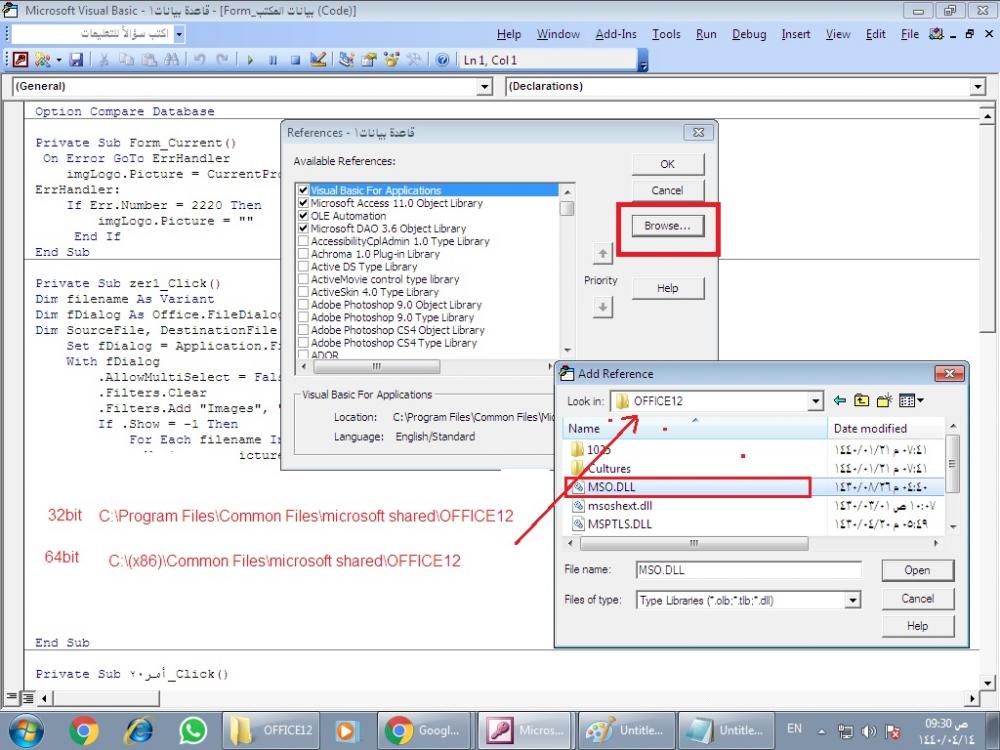1000x750 pixels.
Task: Click the blue Help question mark icon
Action: click(x=442, y=60)
